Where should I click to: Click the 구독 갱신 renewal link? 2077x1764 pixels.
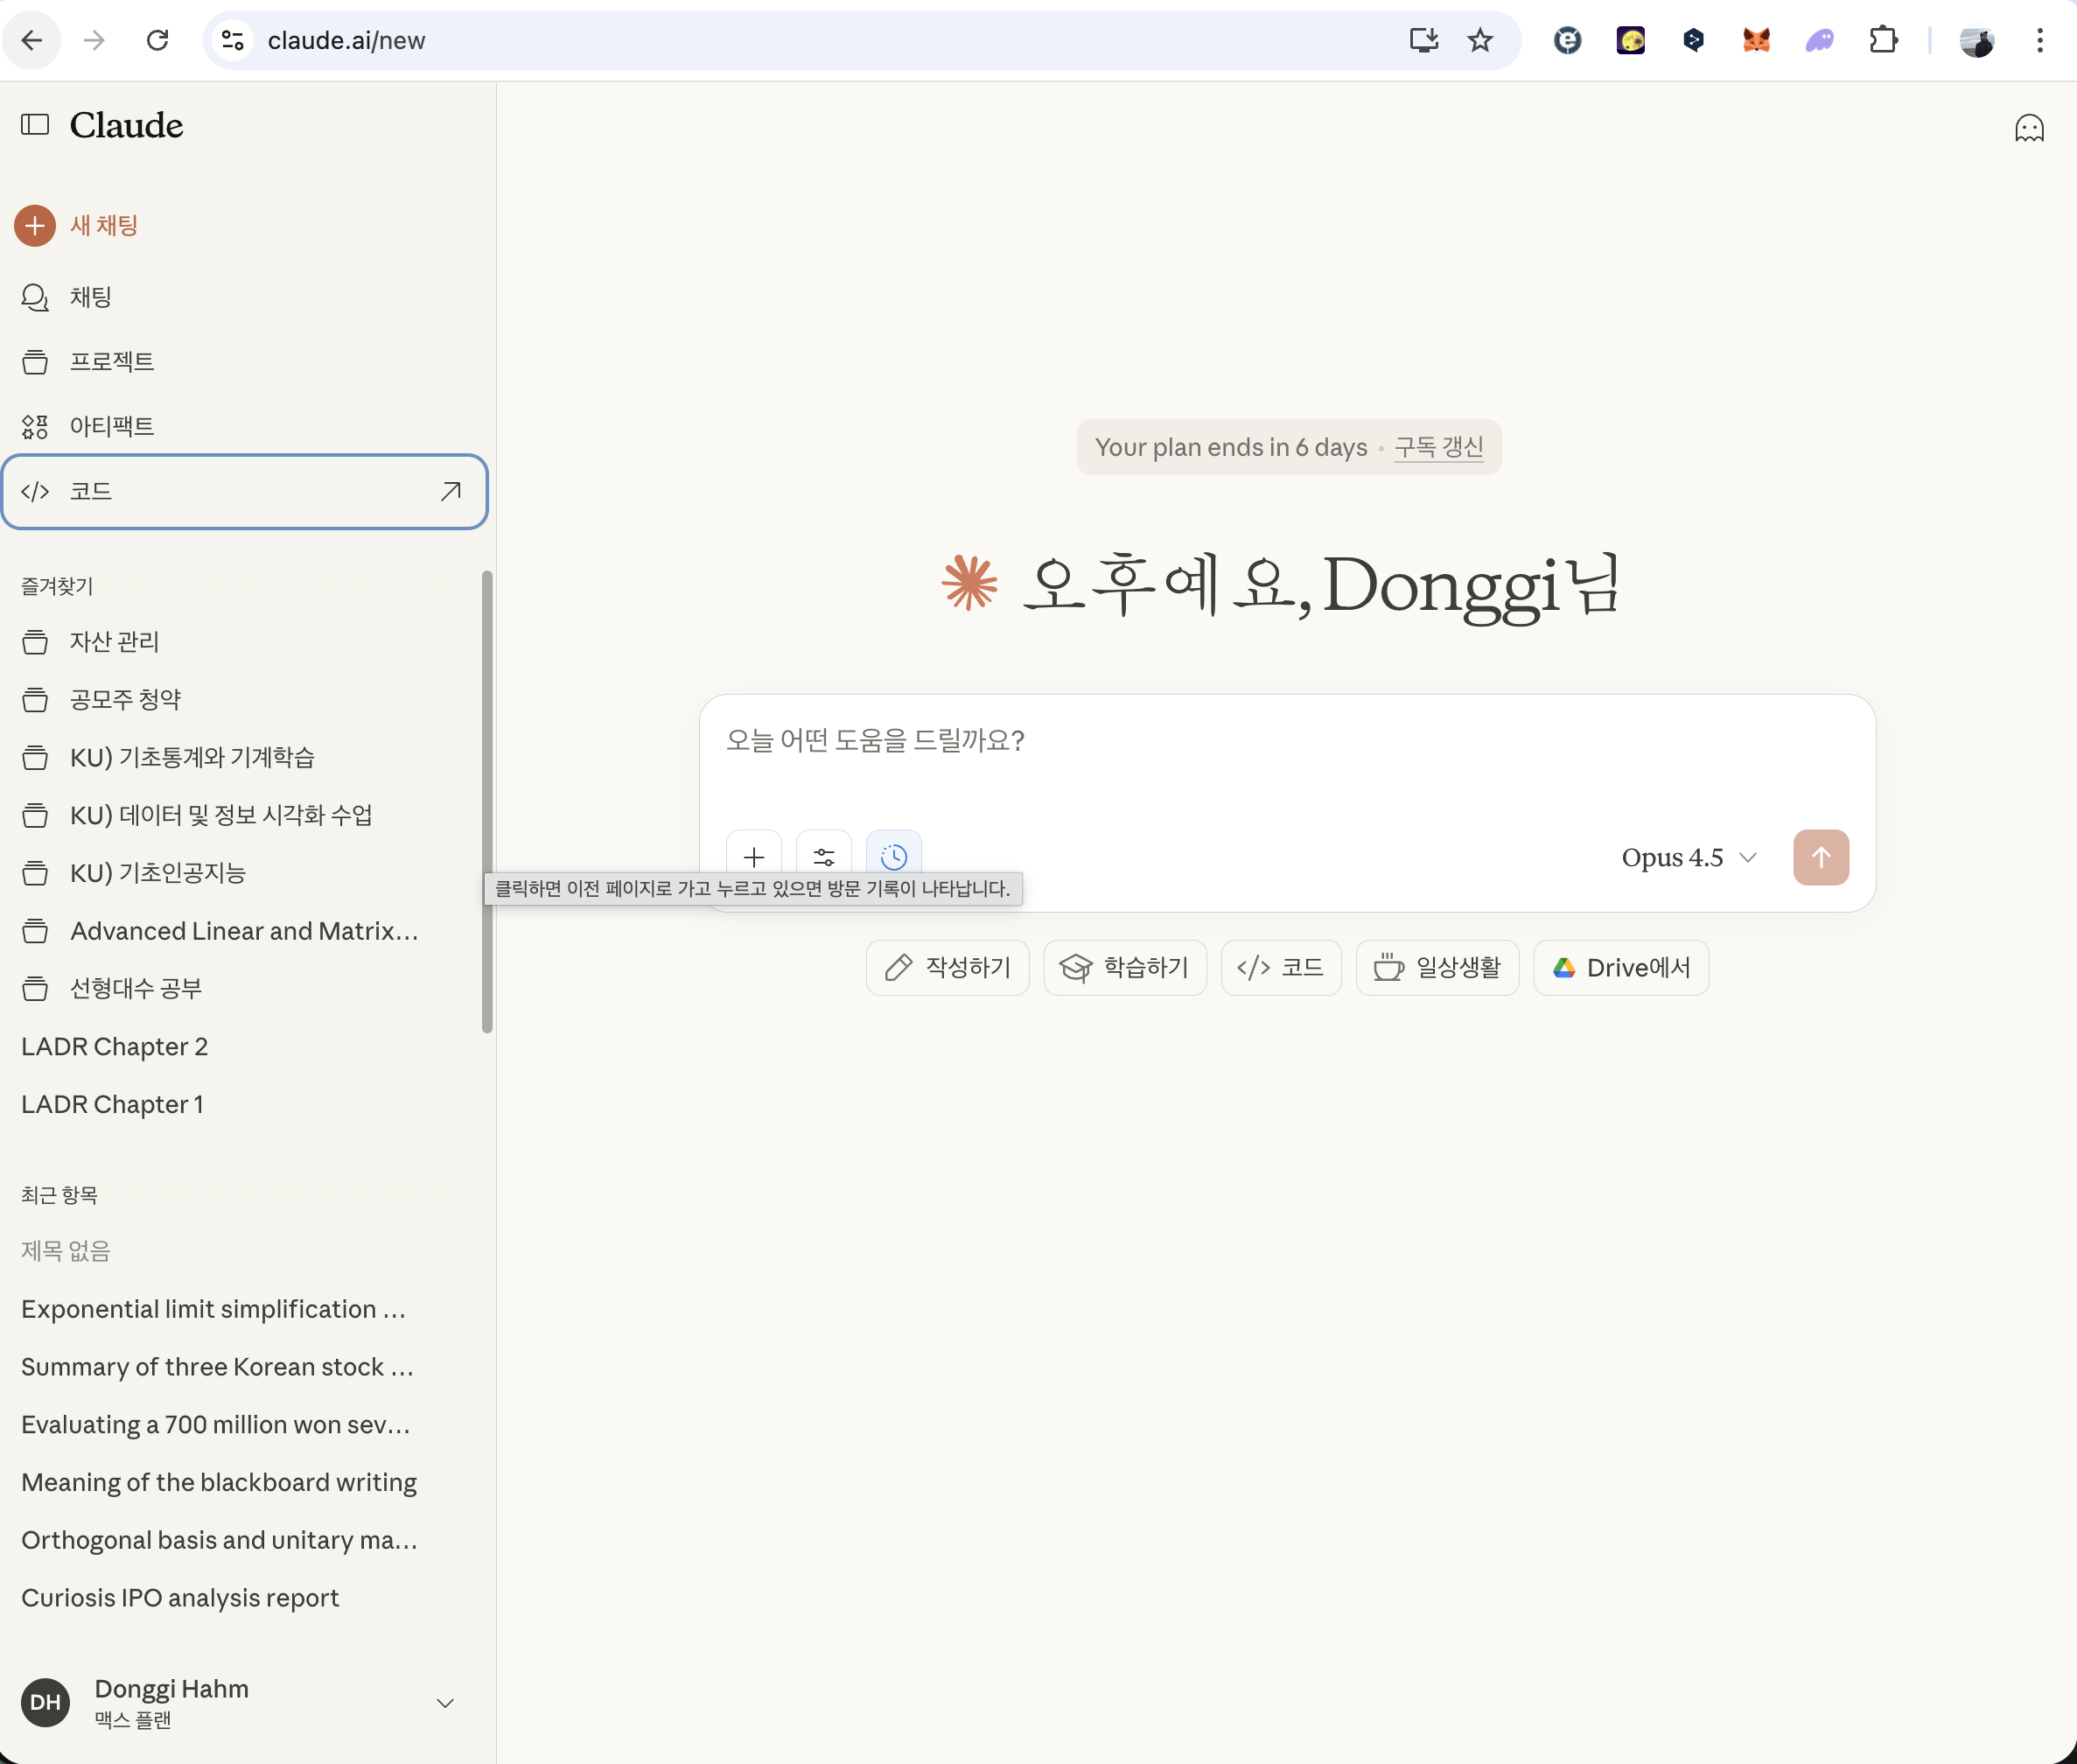pyautogui.click(x=1438, y=447)
